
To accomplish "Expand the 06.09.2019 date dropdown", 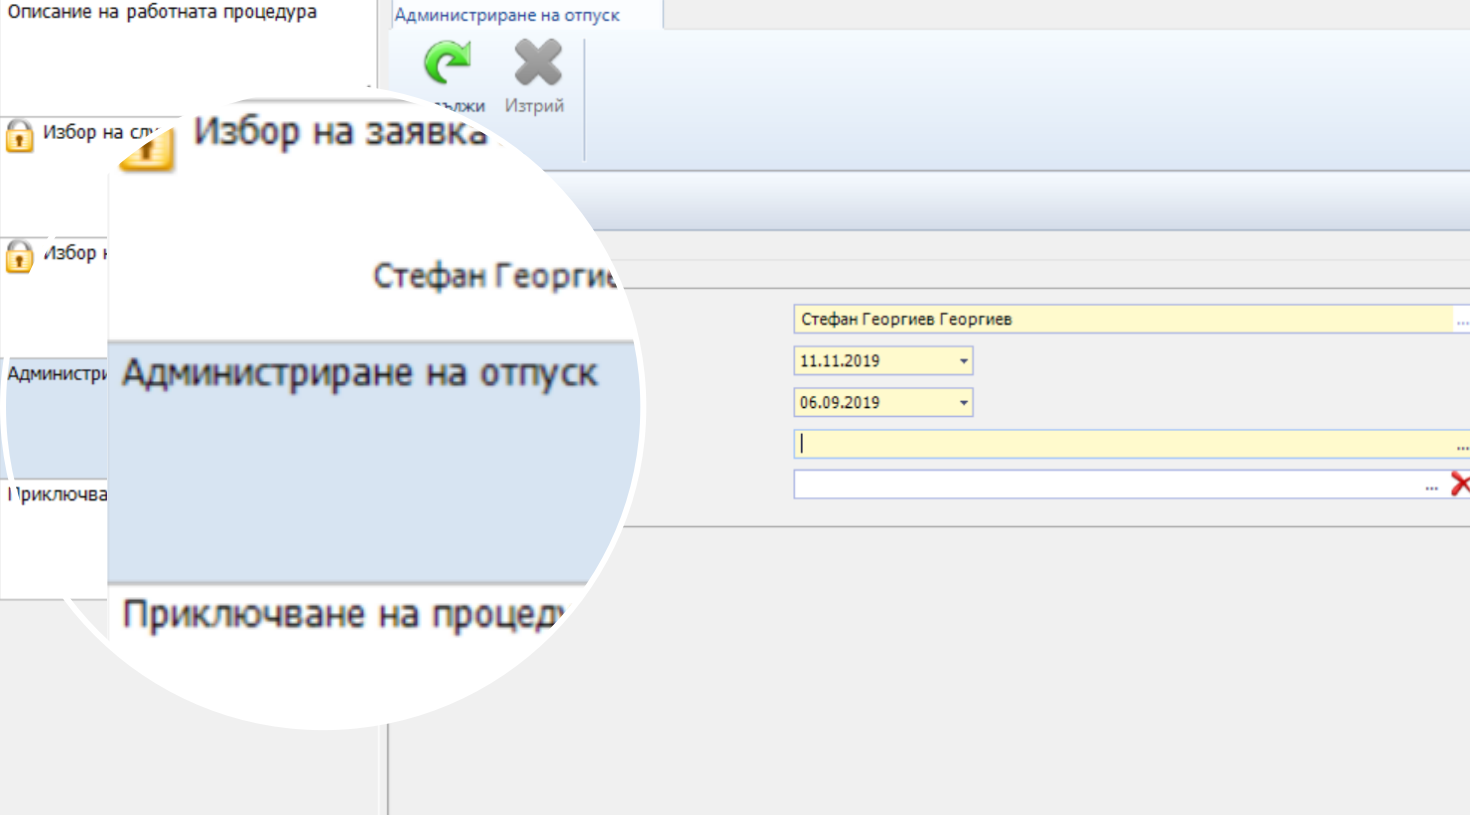I will 963,403.
